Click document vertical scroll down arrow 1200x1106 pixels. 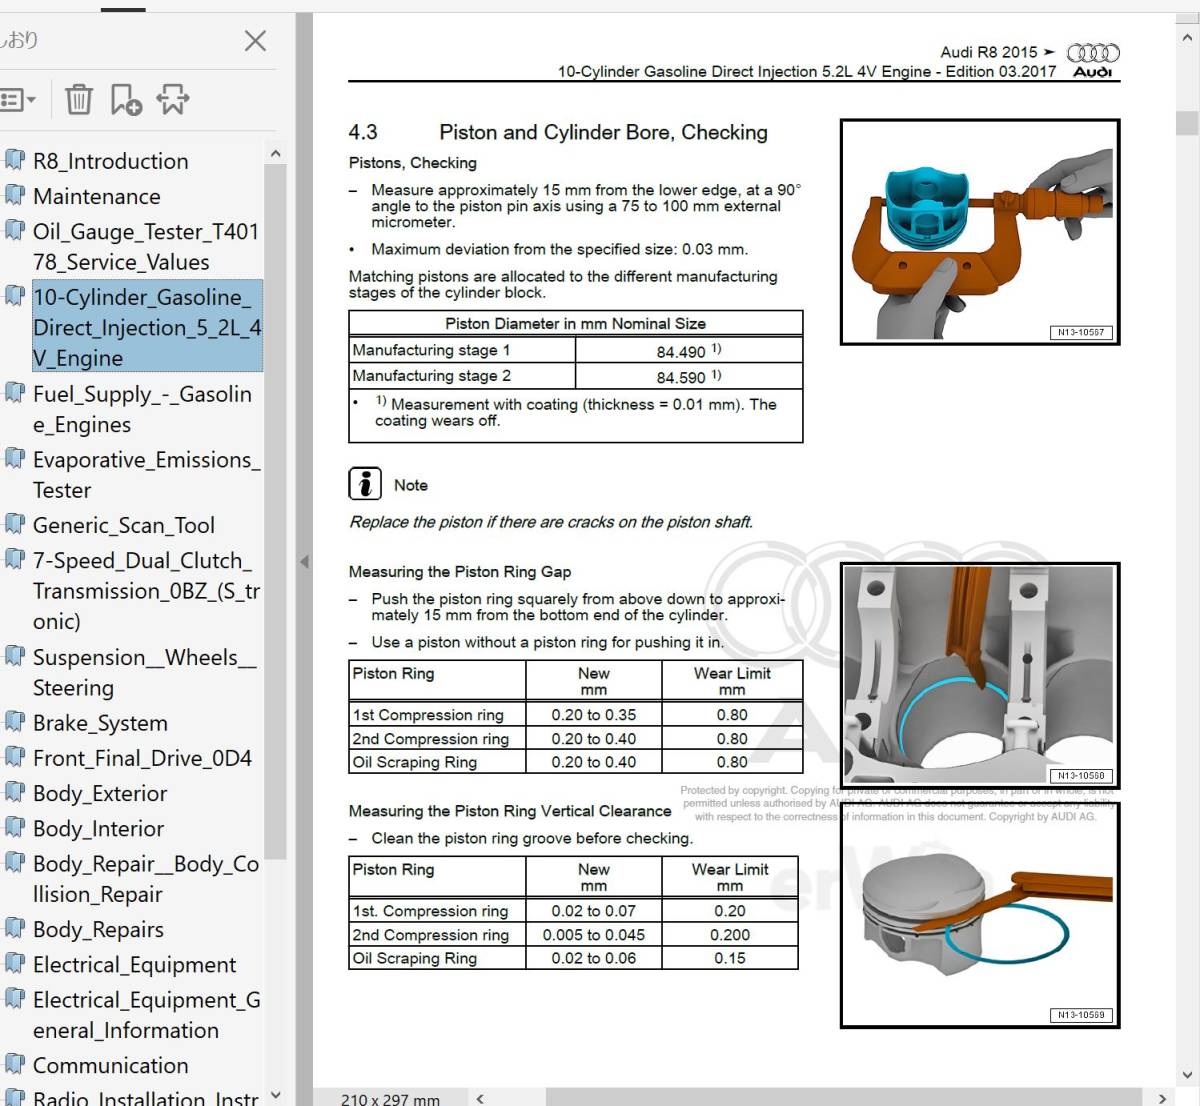click(x=1187, y=1076)
